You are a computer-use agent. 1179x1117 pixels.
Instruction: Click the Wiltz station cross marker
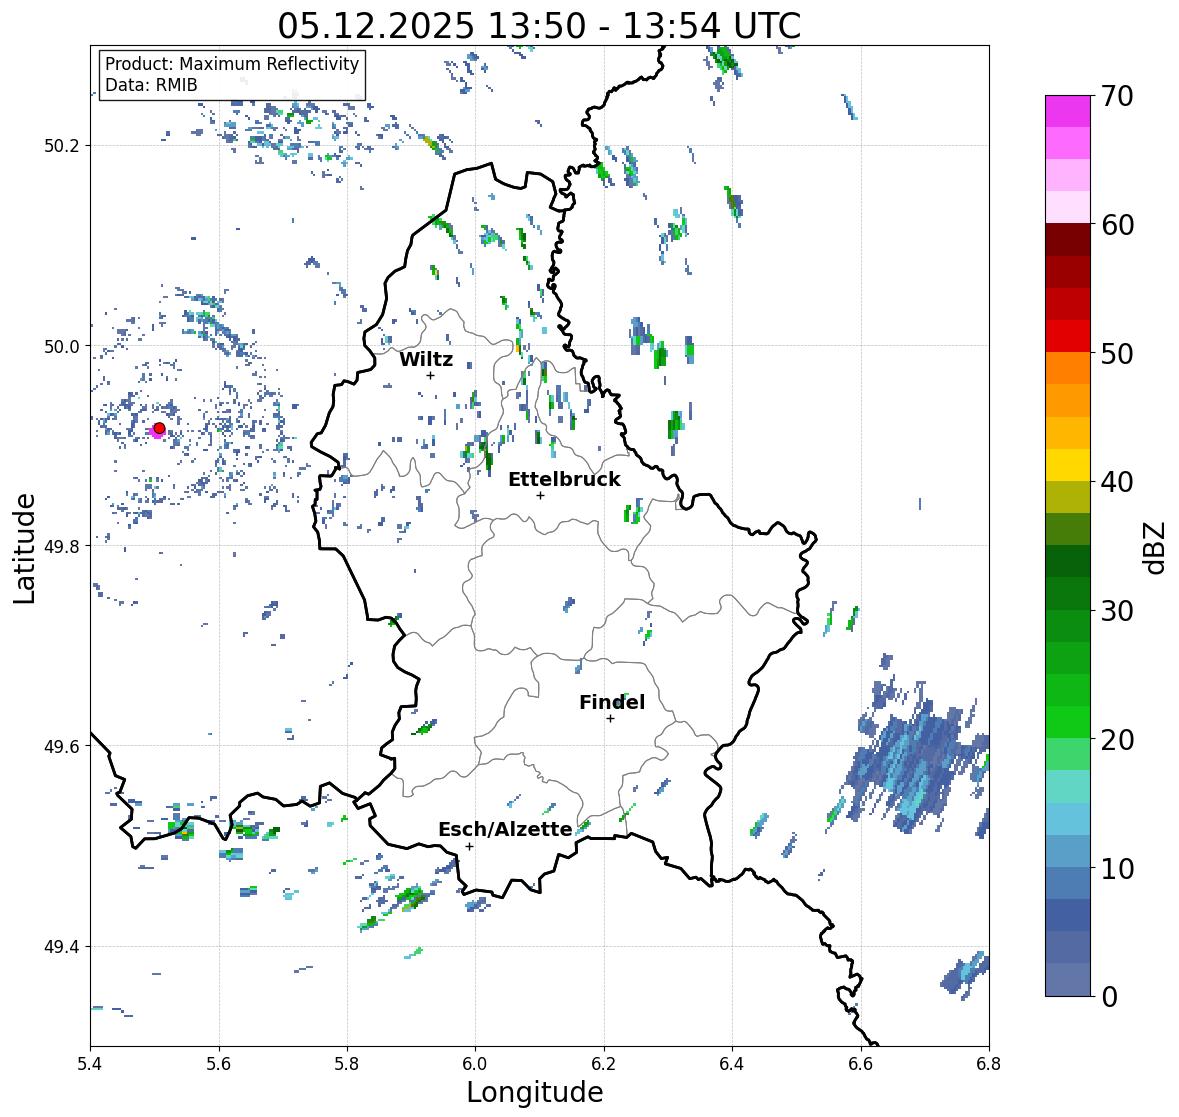click(x=430, y=375)
